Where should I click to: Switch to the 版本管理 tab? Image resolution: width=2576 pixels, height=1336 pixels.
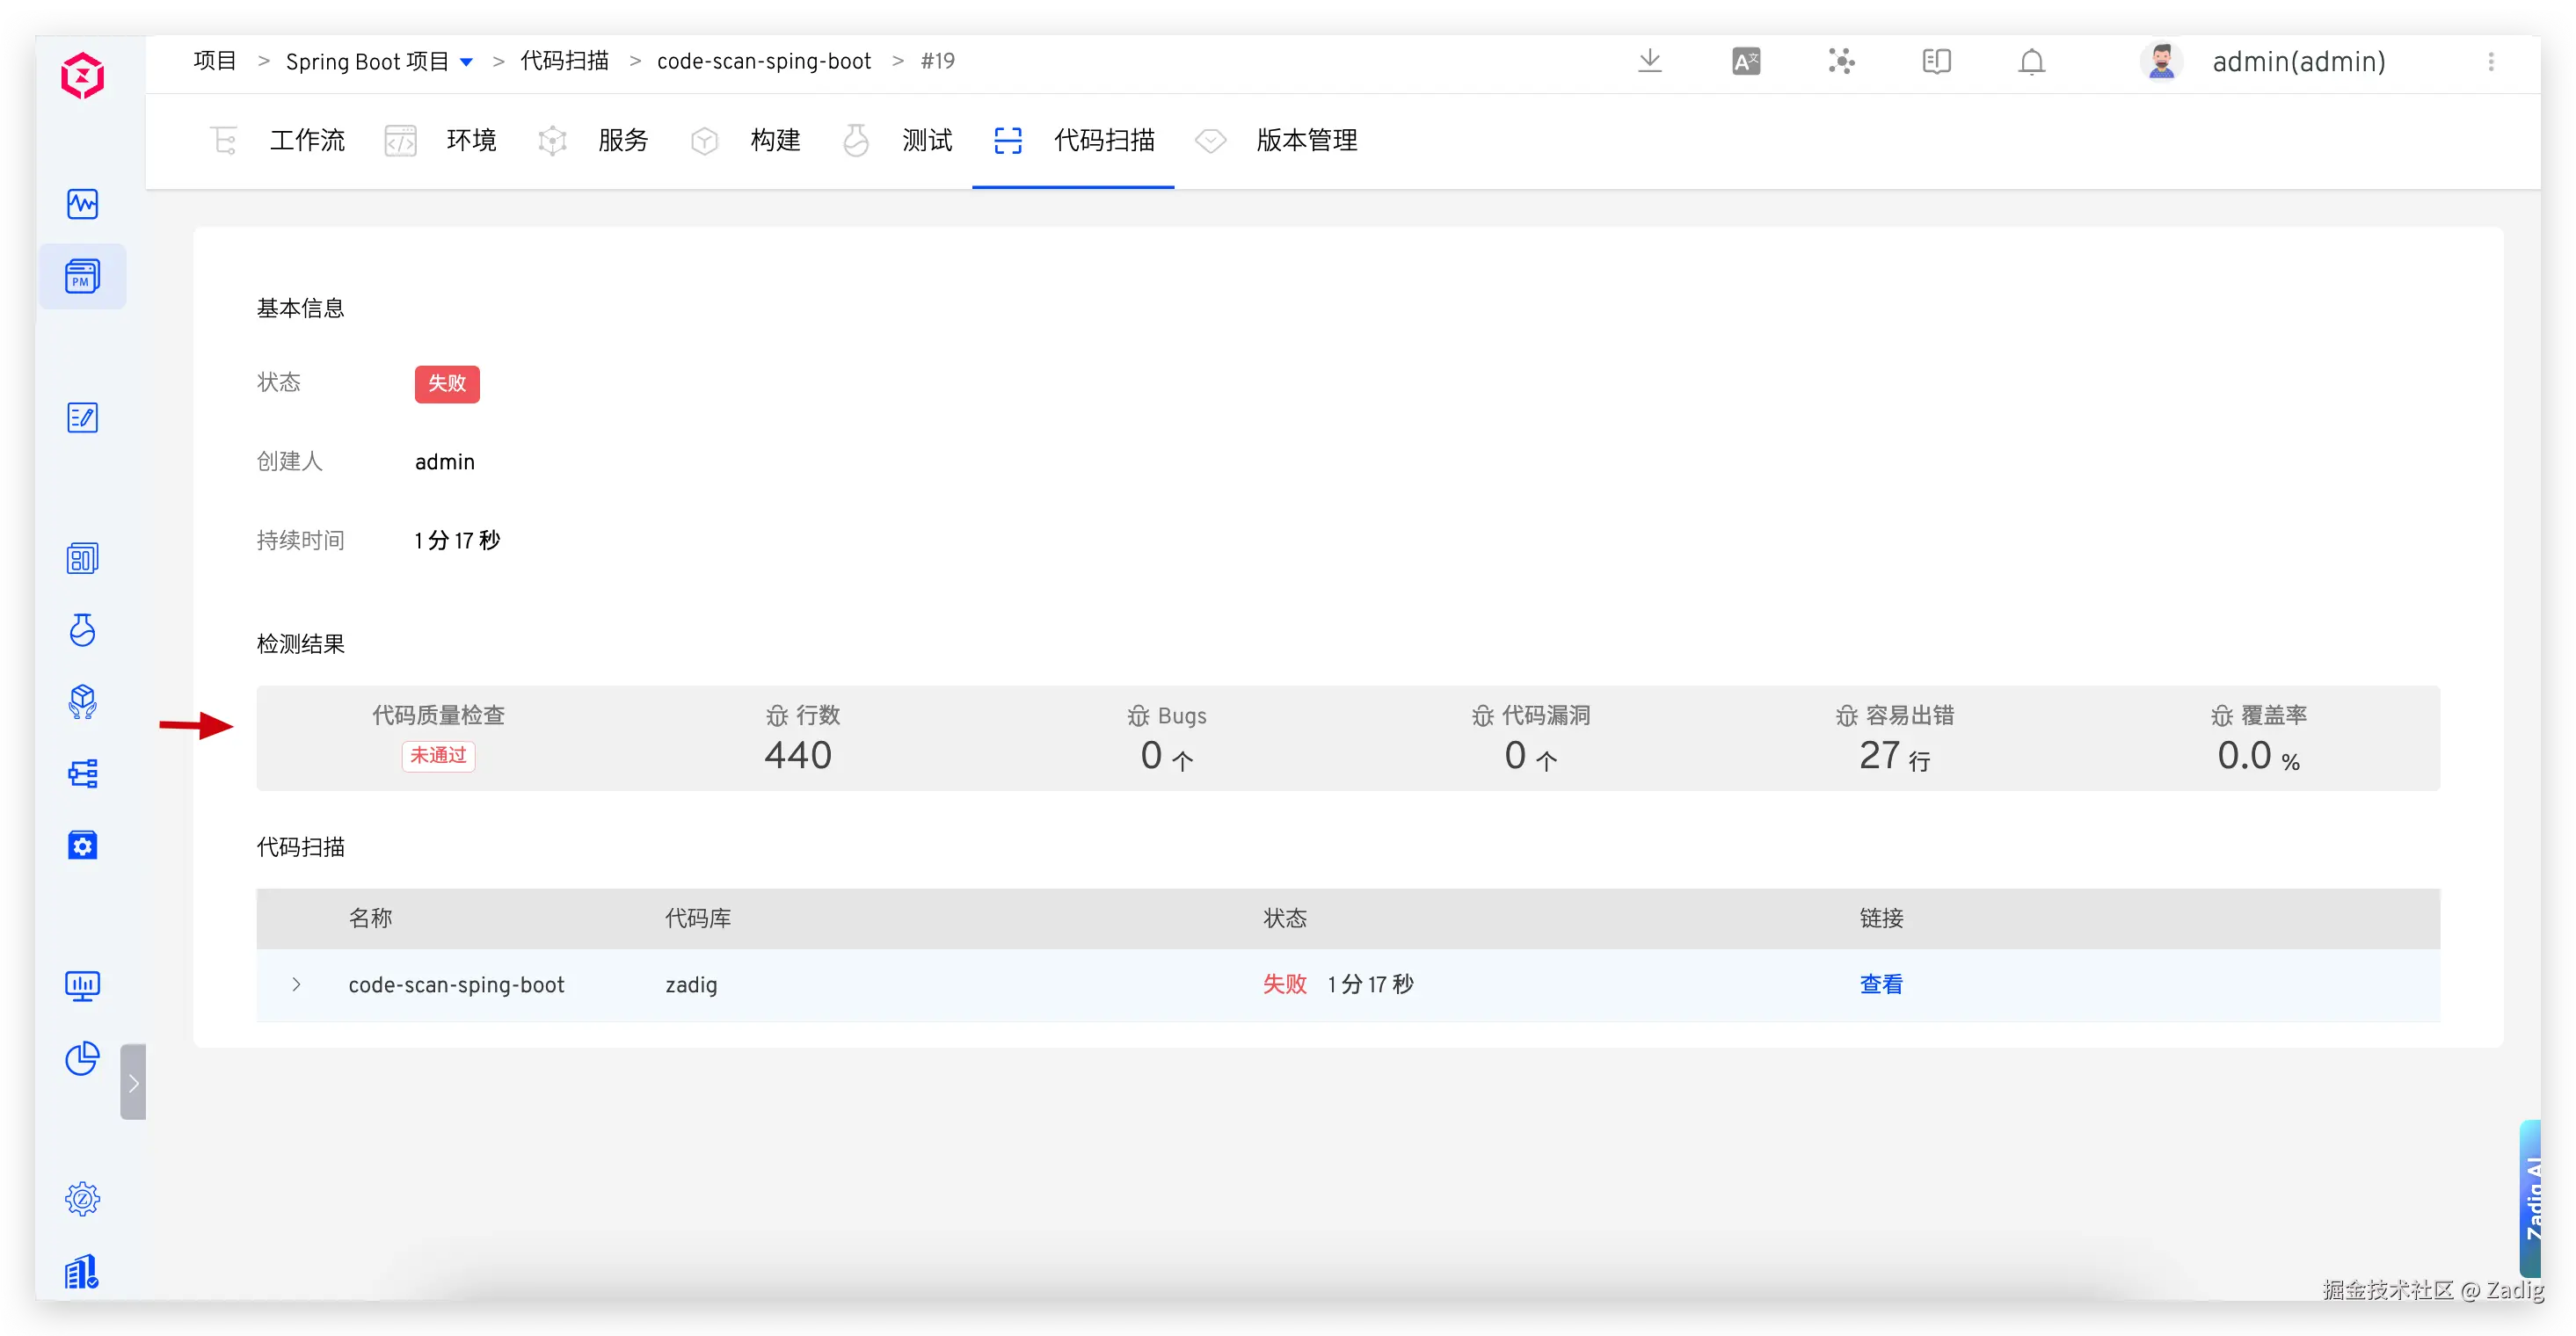click(x=1306, y=140)
